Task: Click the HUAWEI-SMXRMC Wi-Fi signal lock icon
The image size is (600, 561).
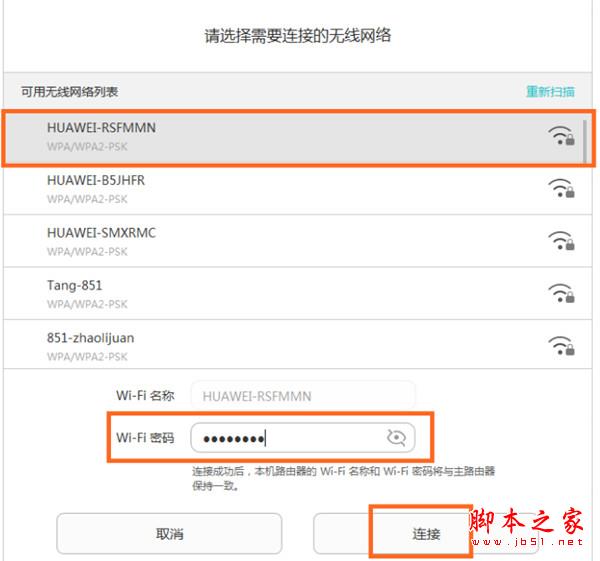Action: pos(561,240)
